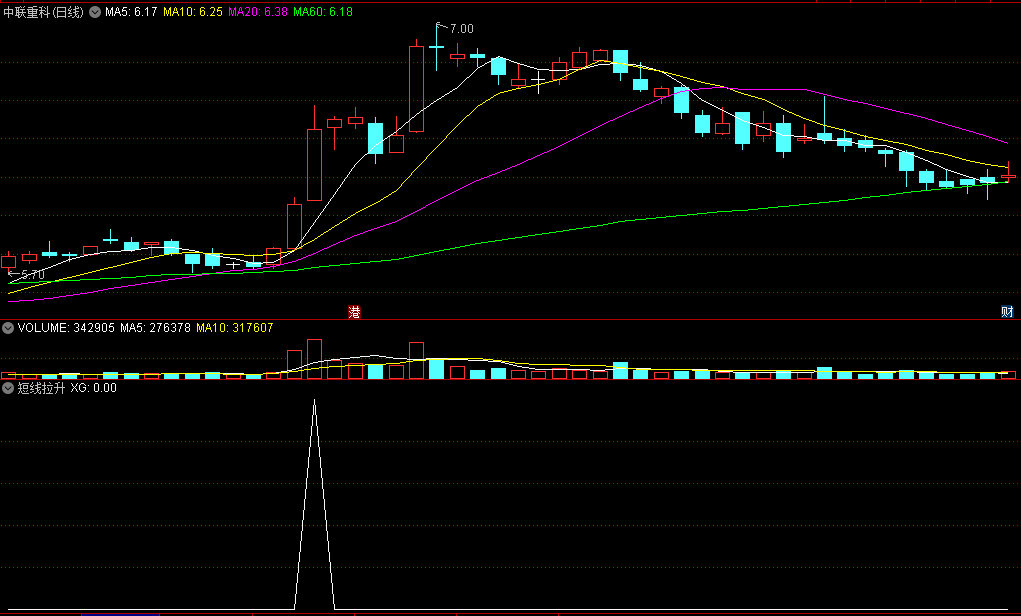Click the 7.00 high price annotation

point(462,29)
